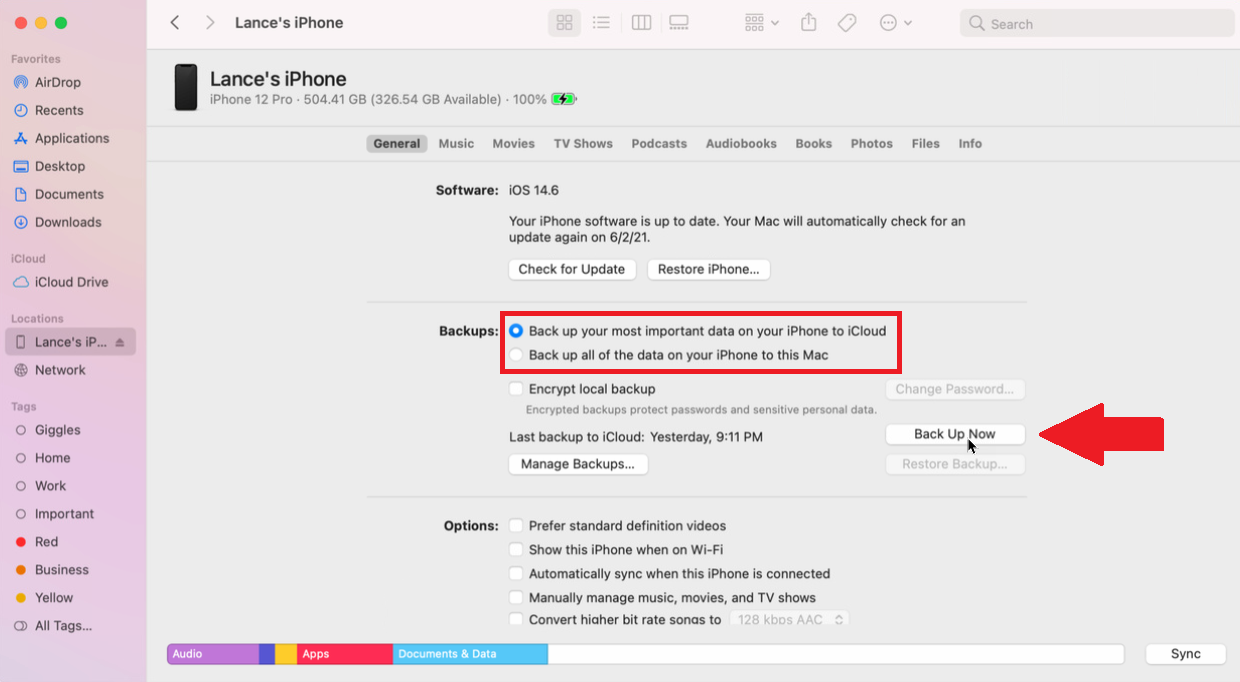The width and height of the screenshot is (1240, 682).
Task: Click into the Search field
Action: [1097, 23]
